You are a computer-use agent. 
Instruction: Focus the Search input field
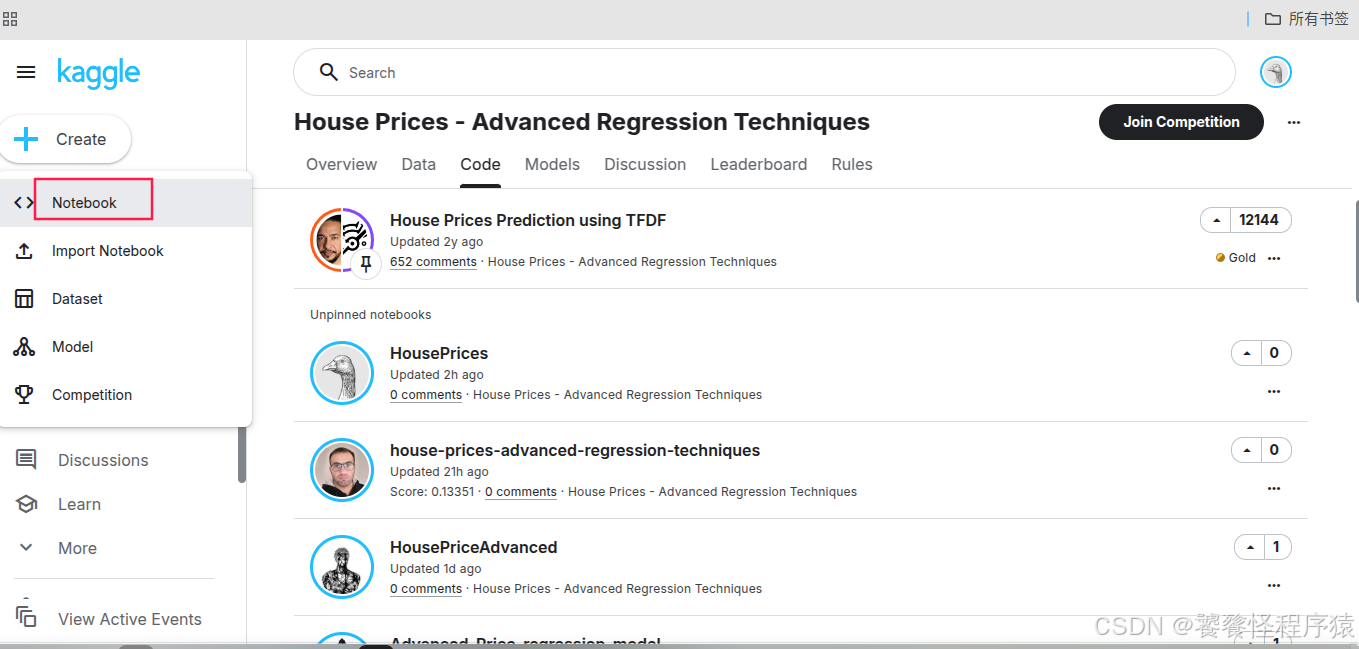(x=764, y=72)
